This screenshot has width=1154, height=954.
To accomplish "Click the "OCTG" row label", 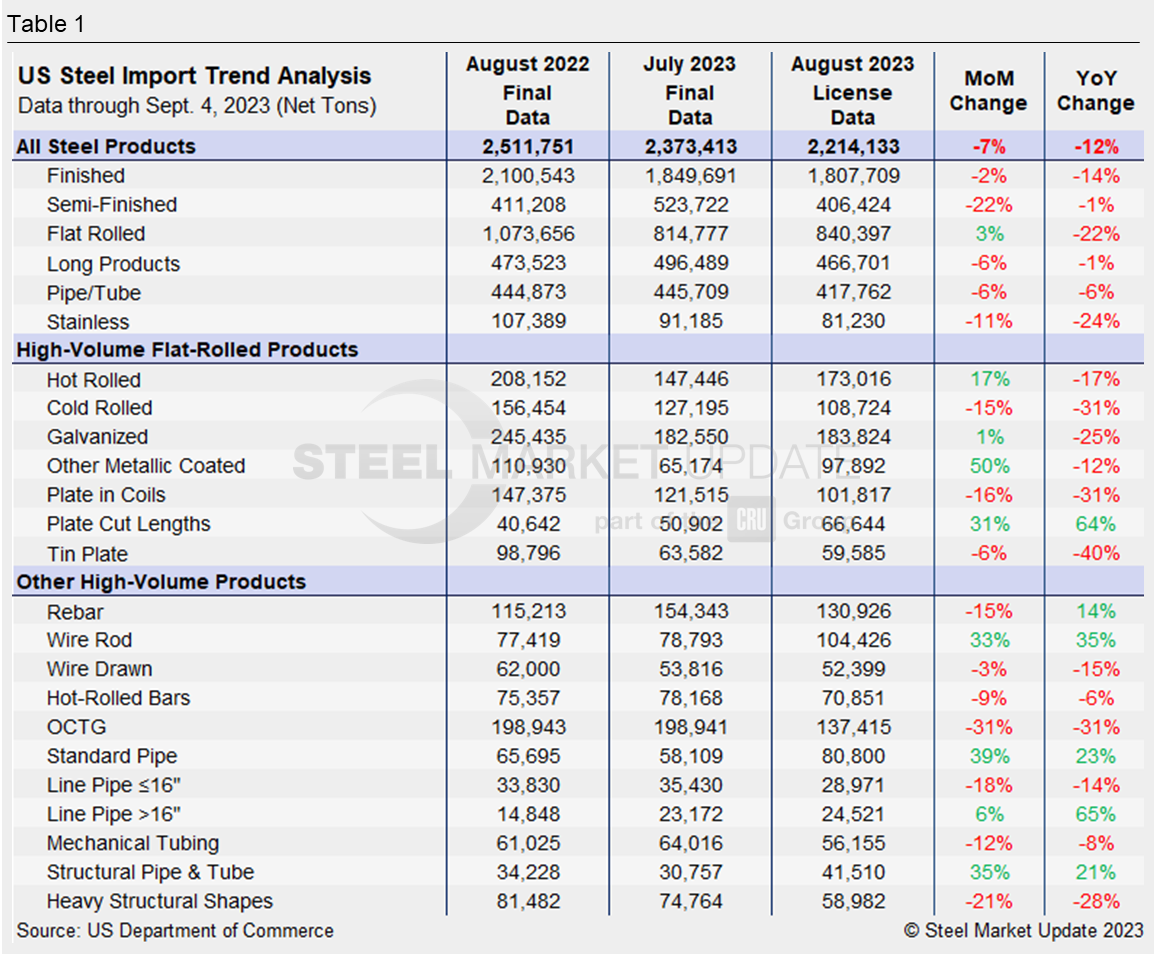I will [76, 727].
